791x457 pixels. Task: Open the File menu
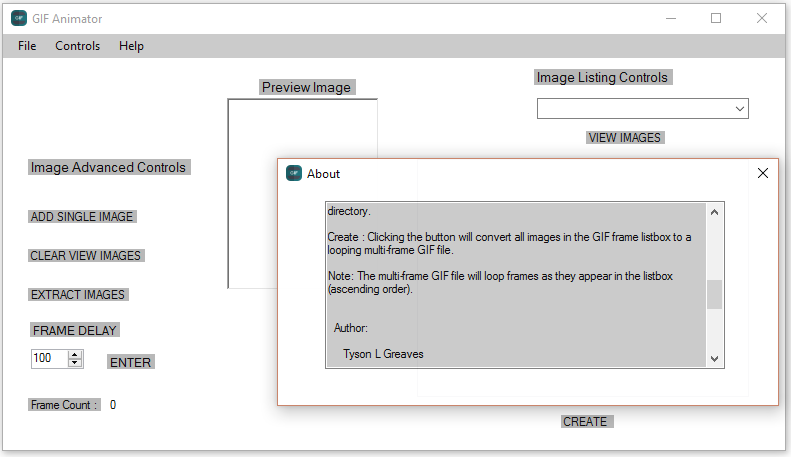point(27,46)
